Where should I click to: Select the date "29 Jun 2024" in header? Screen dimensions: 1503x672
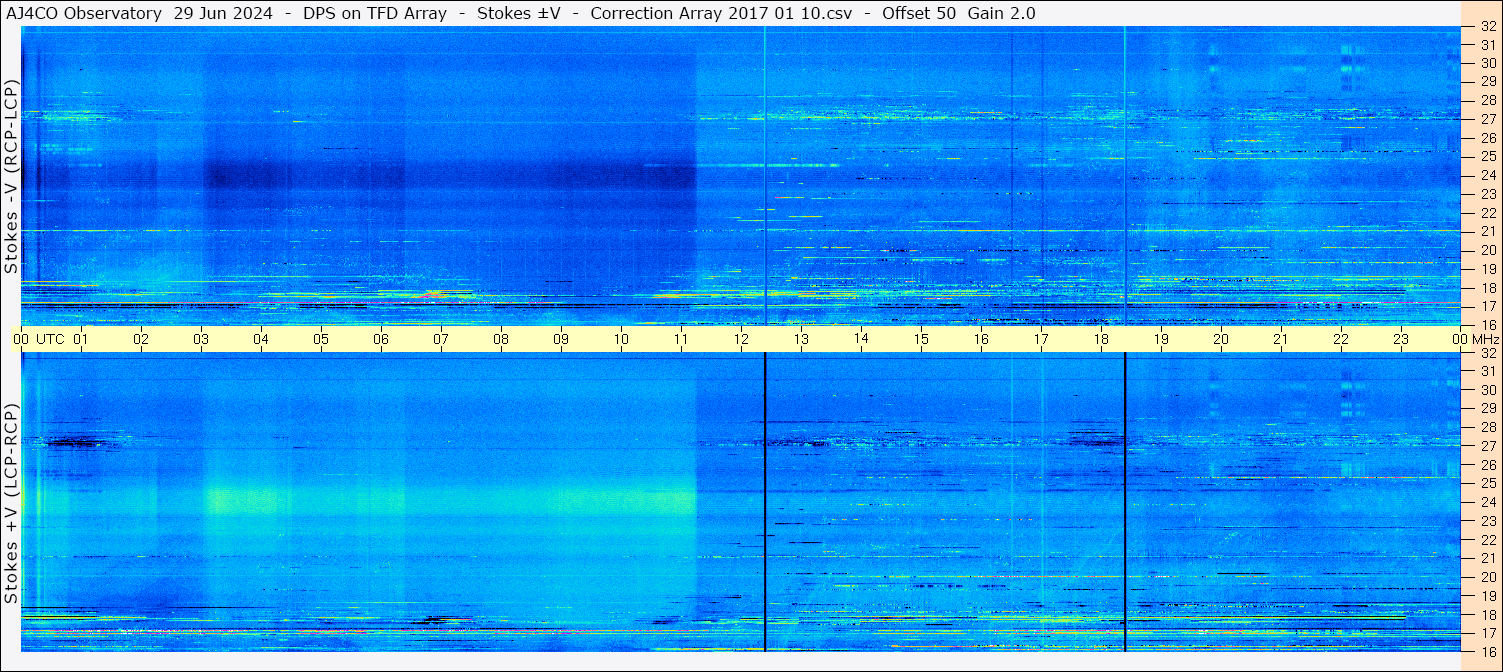tap(224, 14)
